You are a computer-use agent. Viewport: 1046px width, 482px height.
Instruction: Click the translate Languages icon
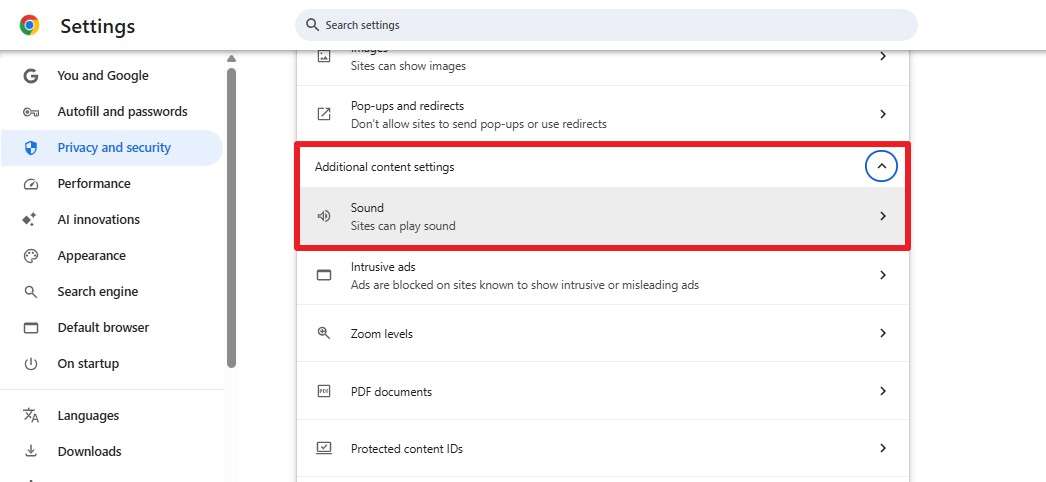point(31,415)
